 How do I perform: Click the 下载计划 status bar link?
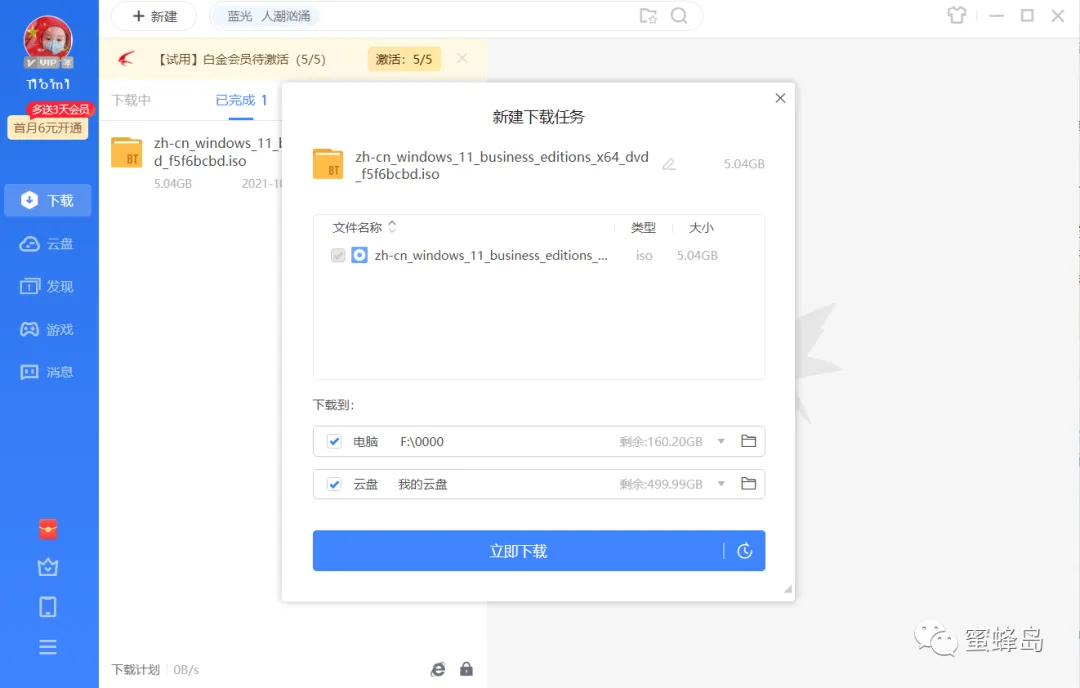(x=136, y=669)
